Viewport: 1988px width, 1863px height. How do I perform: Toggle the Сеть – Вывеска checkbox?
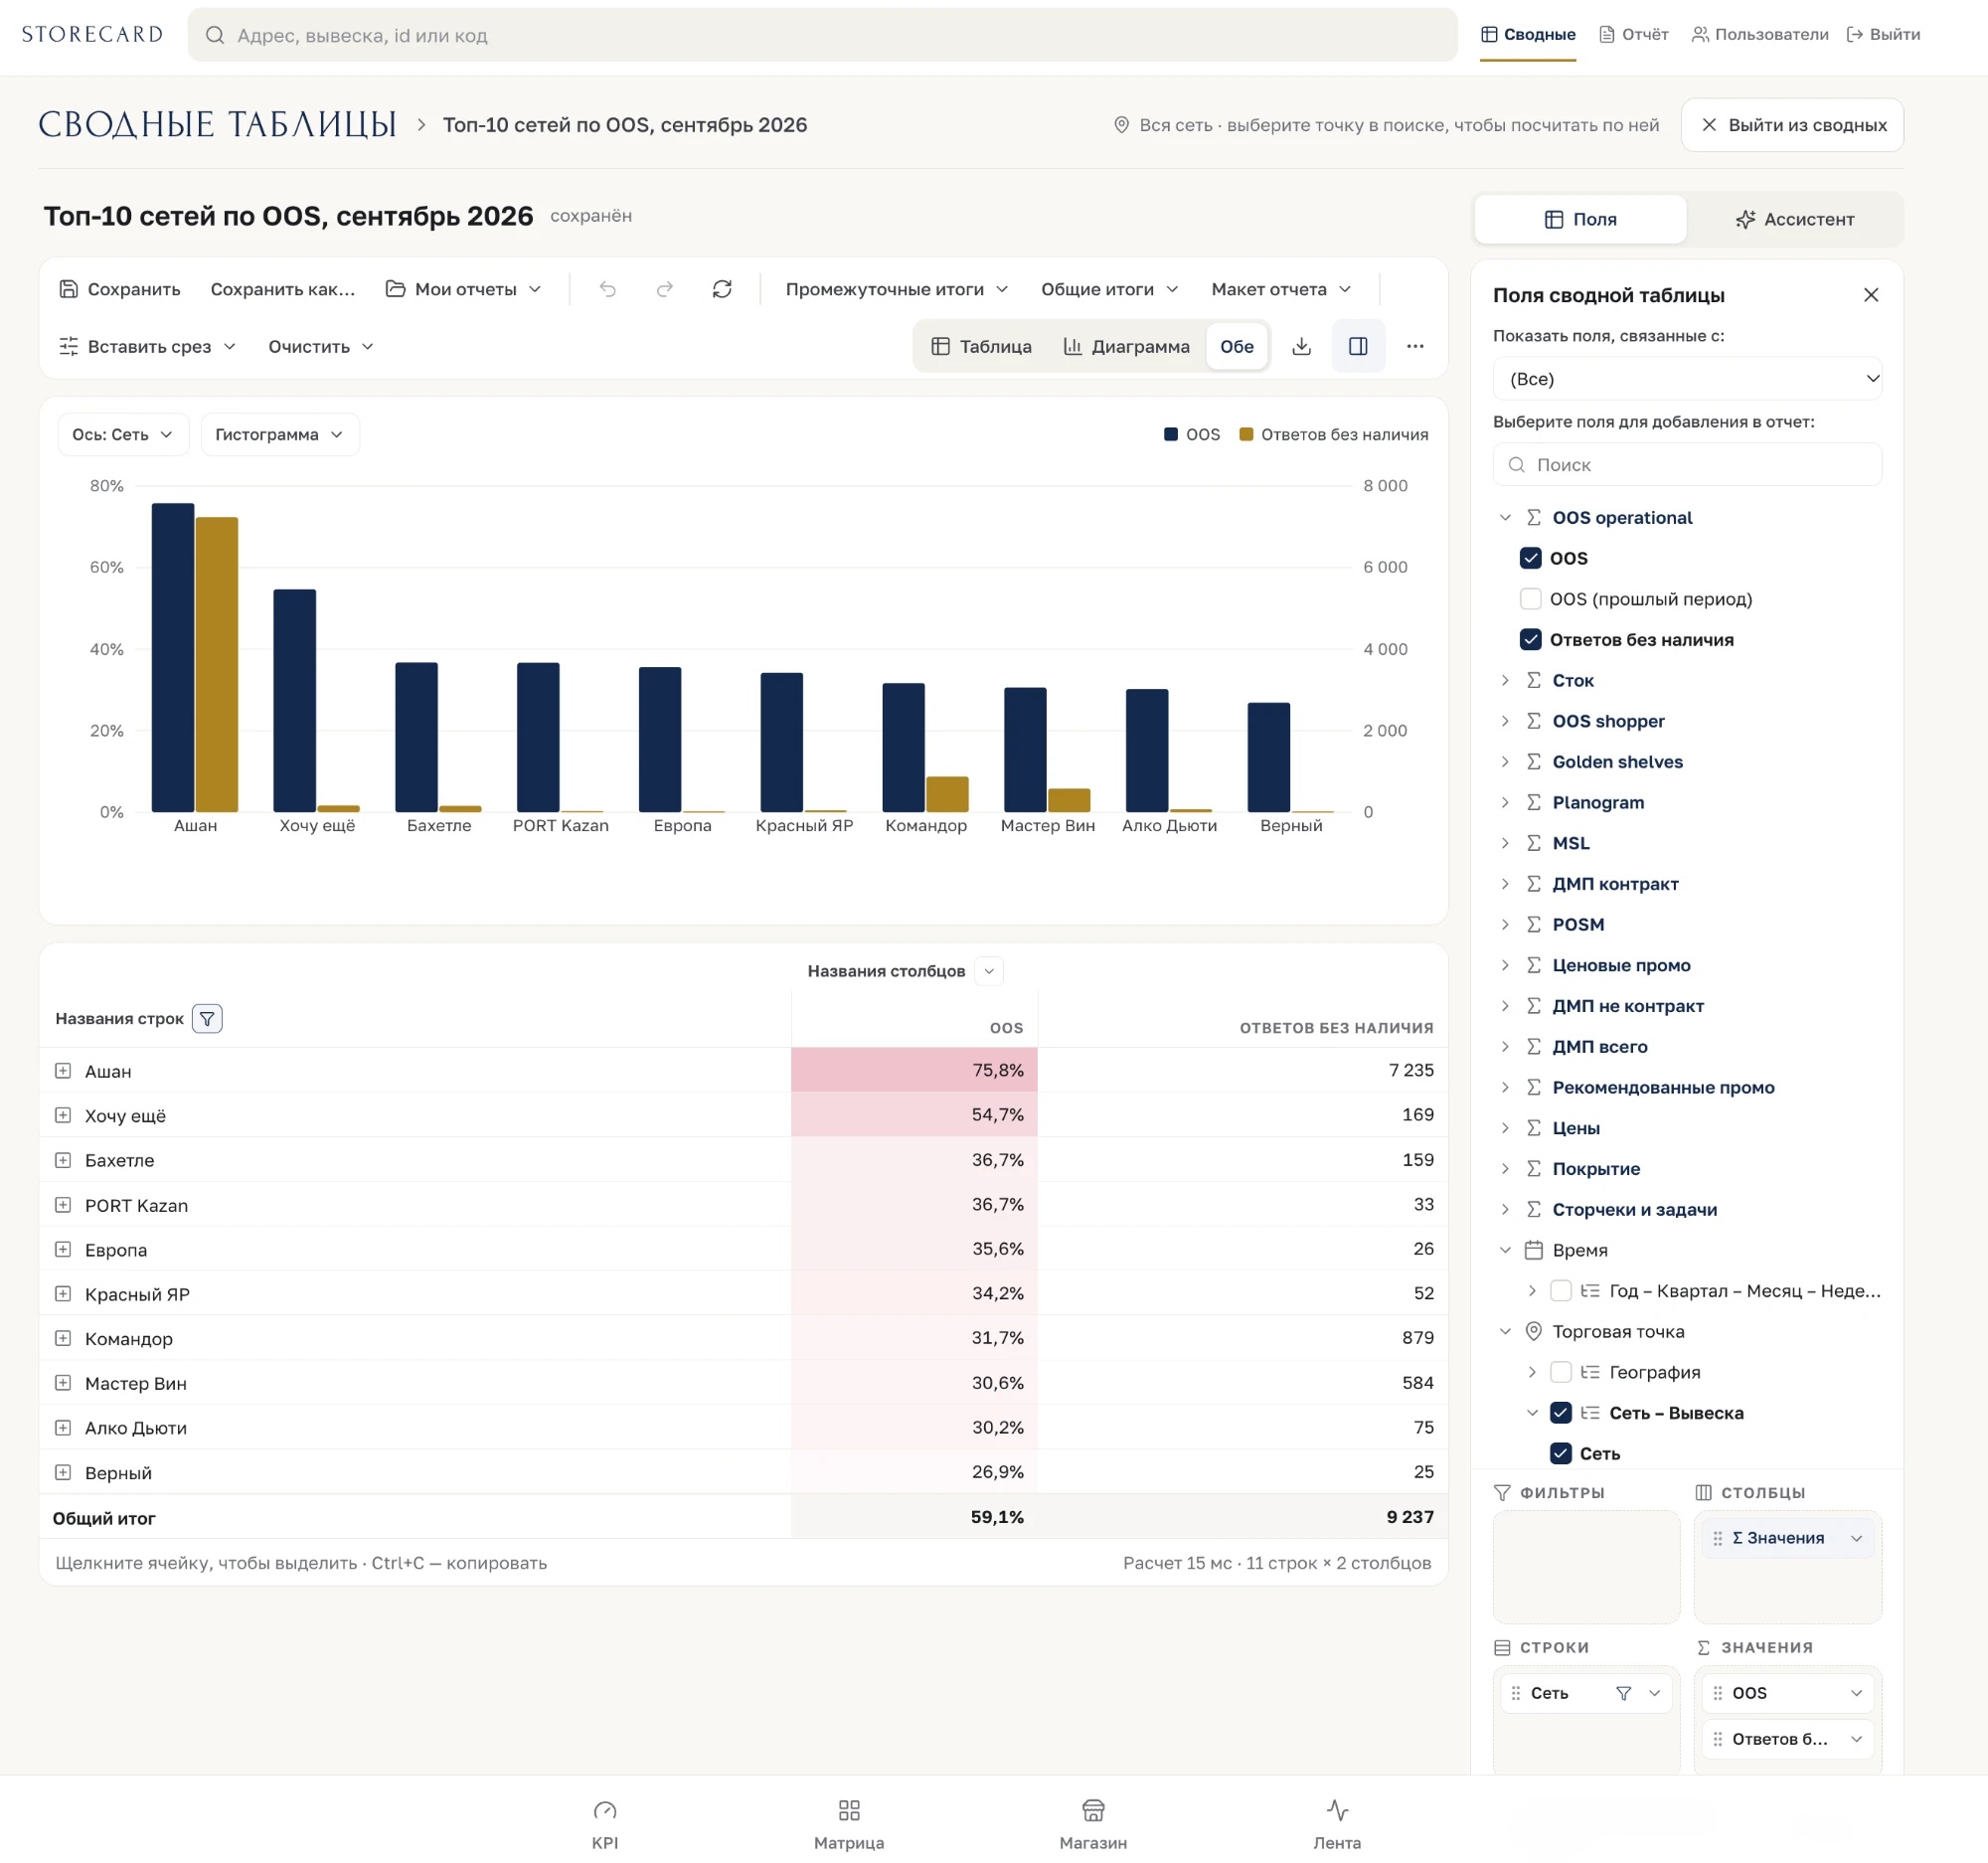pyautogui.click(x=1560, y=1413)
